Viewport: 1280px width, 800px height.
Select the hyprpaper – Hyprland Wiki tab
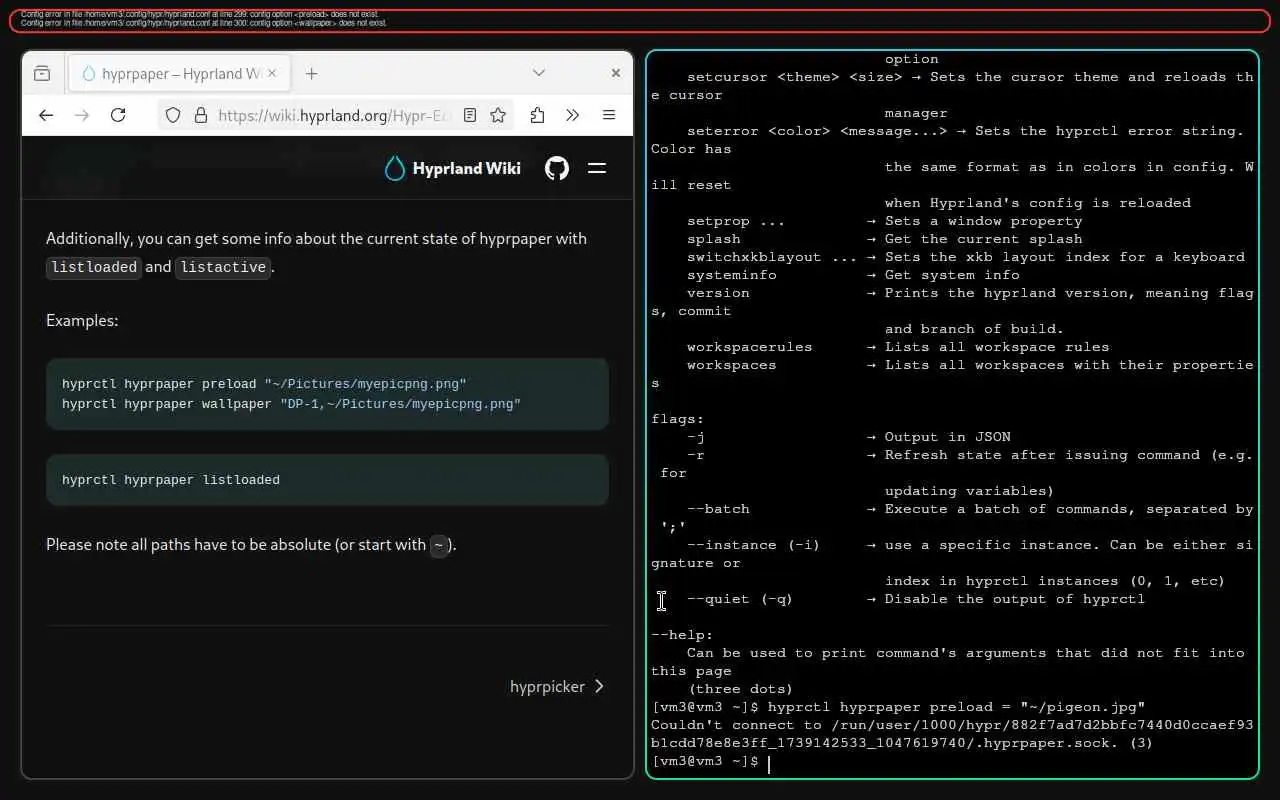[x=180, y=73]
